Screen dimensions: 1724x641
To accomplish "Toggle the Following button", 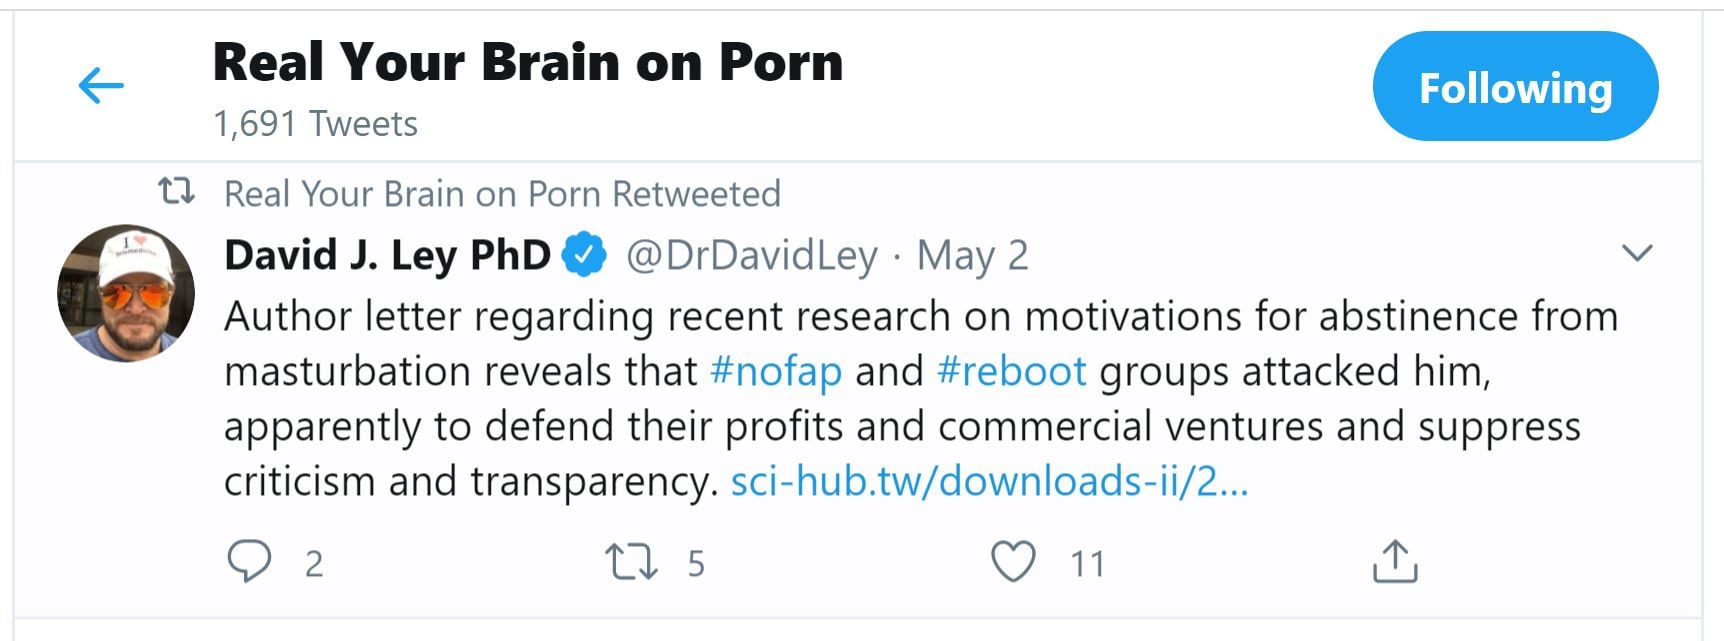I will click(x=1515, y=87).
